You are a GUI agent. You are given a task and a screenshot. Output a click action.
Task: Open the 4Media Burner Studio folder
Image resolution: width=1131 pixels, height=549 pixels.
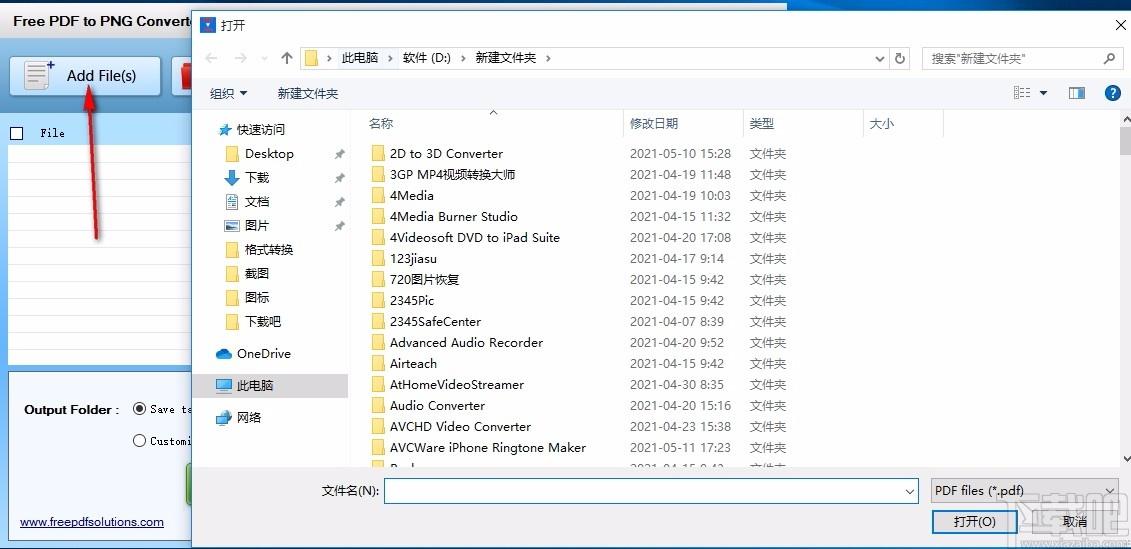[453, 217]
